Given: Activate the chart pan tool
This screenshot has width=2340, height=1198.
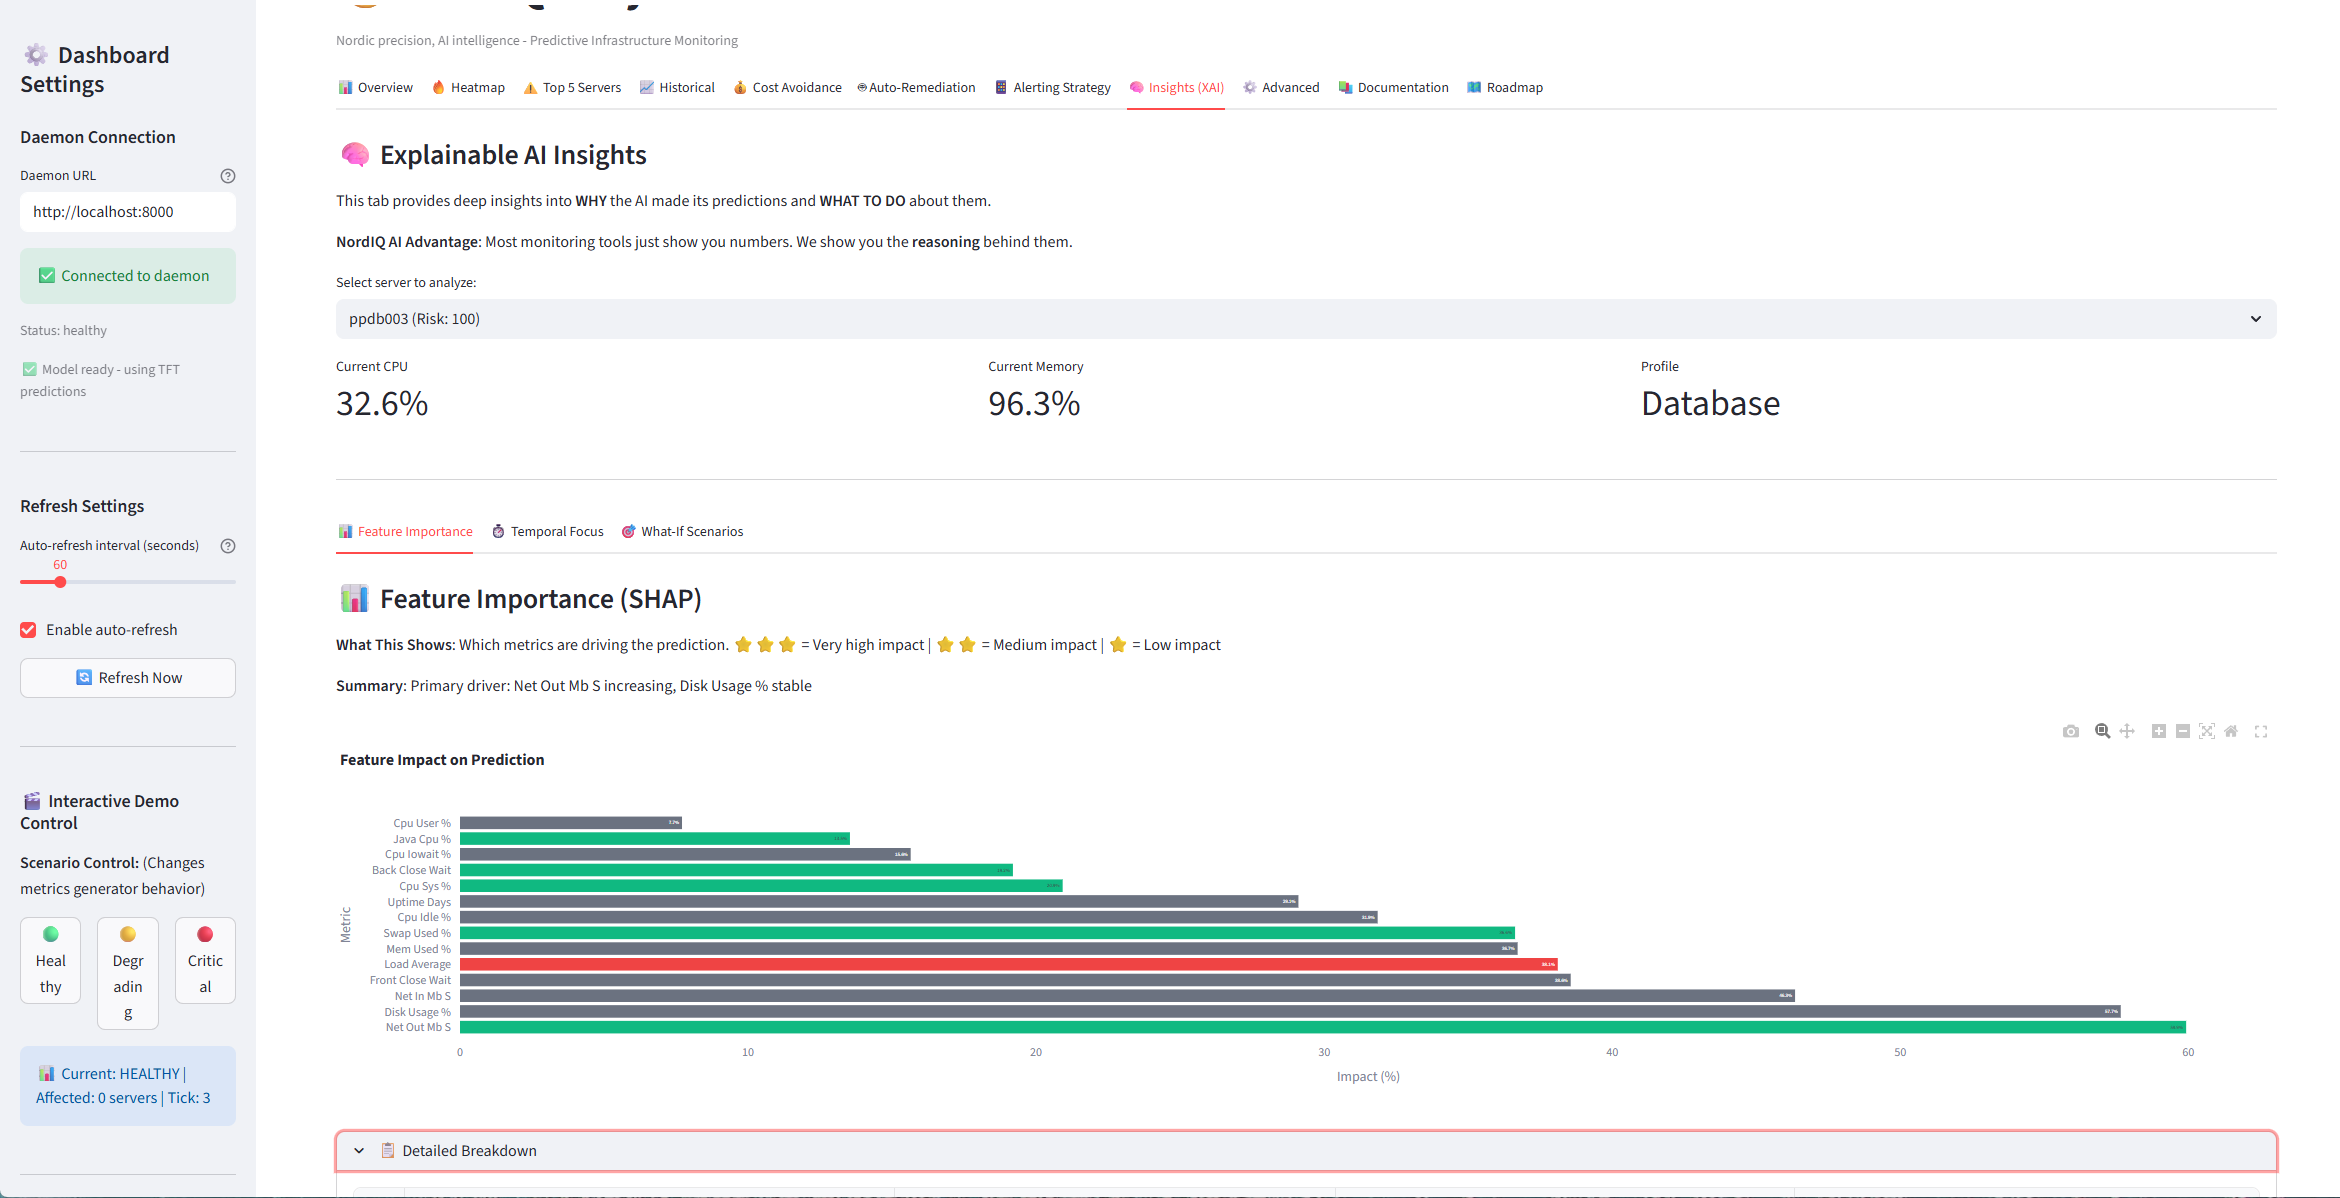Looking at the screenshot, I should coord(2127,731).
